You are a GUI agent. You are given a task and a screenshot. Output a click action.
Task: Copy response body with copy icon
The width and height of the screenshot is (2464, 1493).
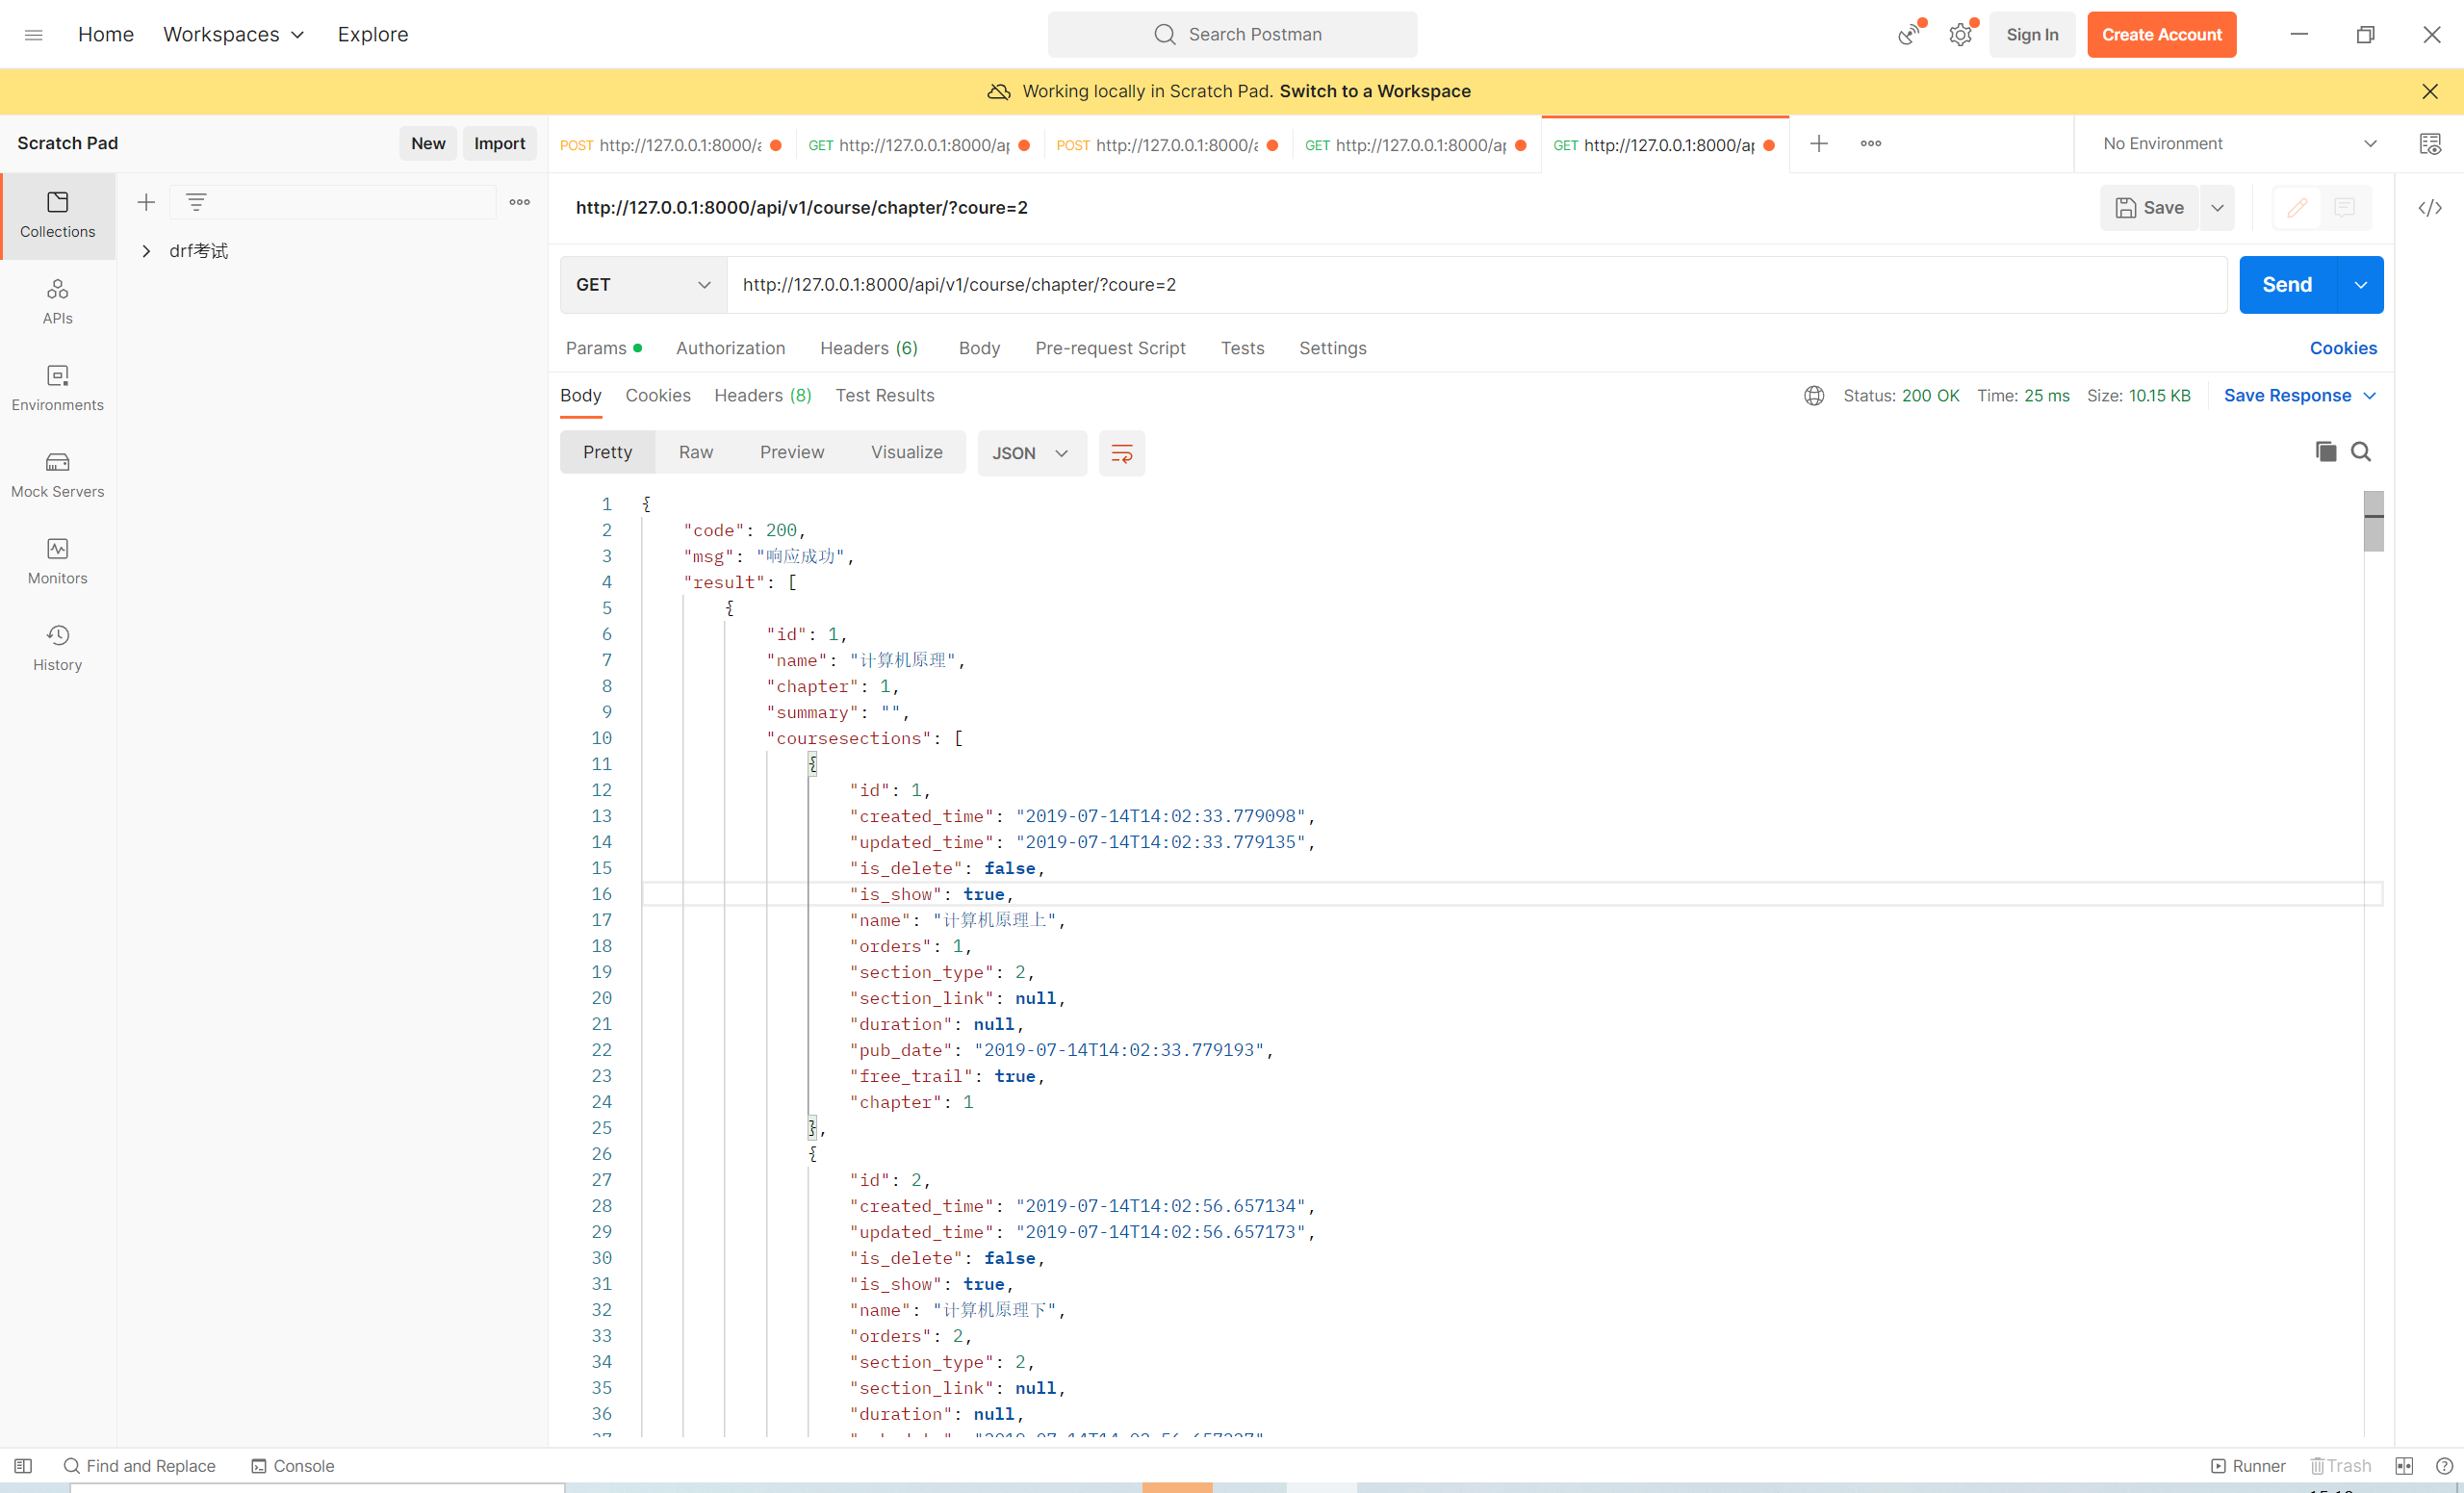(x=2325, y=452)
